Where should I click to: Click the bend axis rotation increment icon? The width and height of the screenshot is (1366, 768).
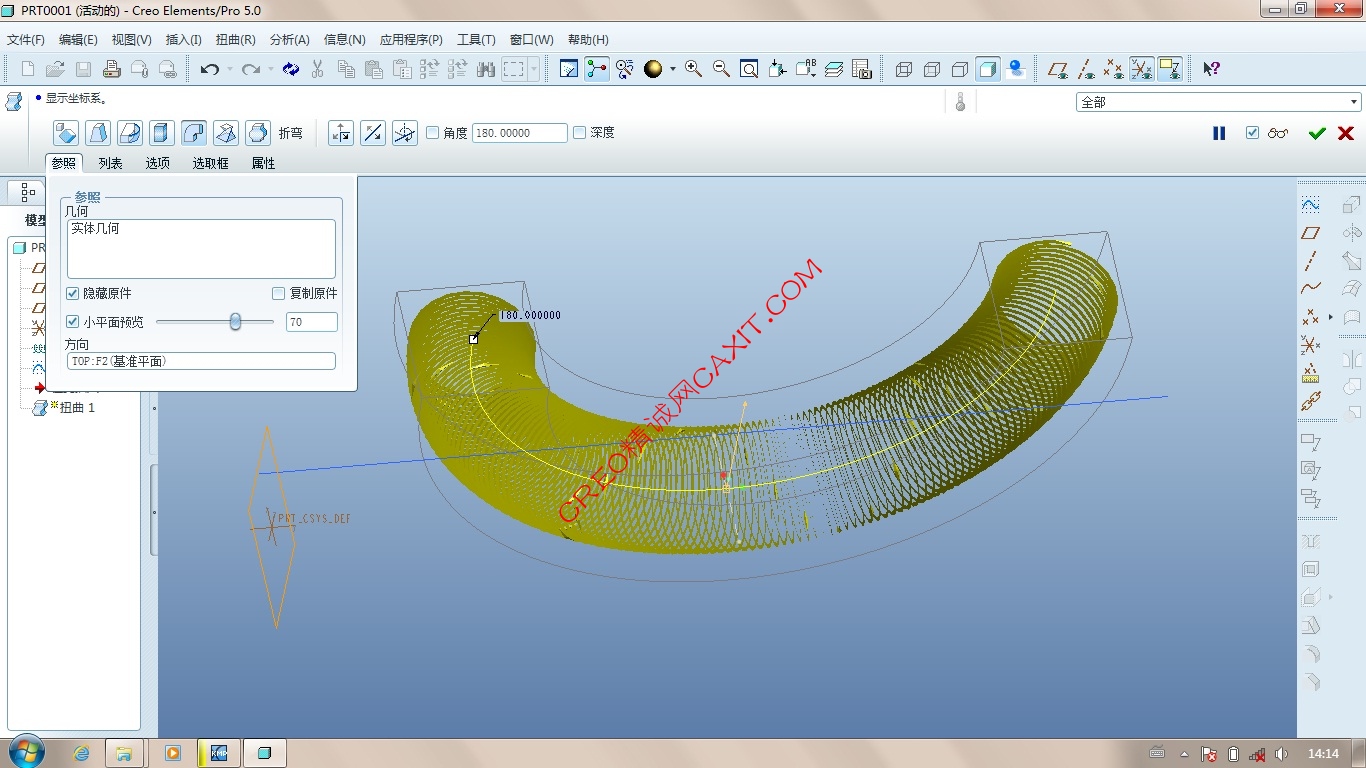click(x=405, y=132)
